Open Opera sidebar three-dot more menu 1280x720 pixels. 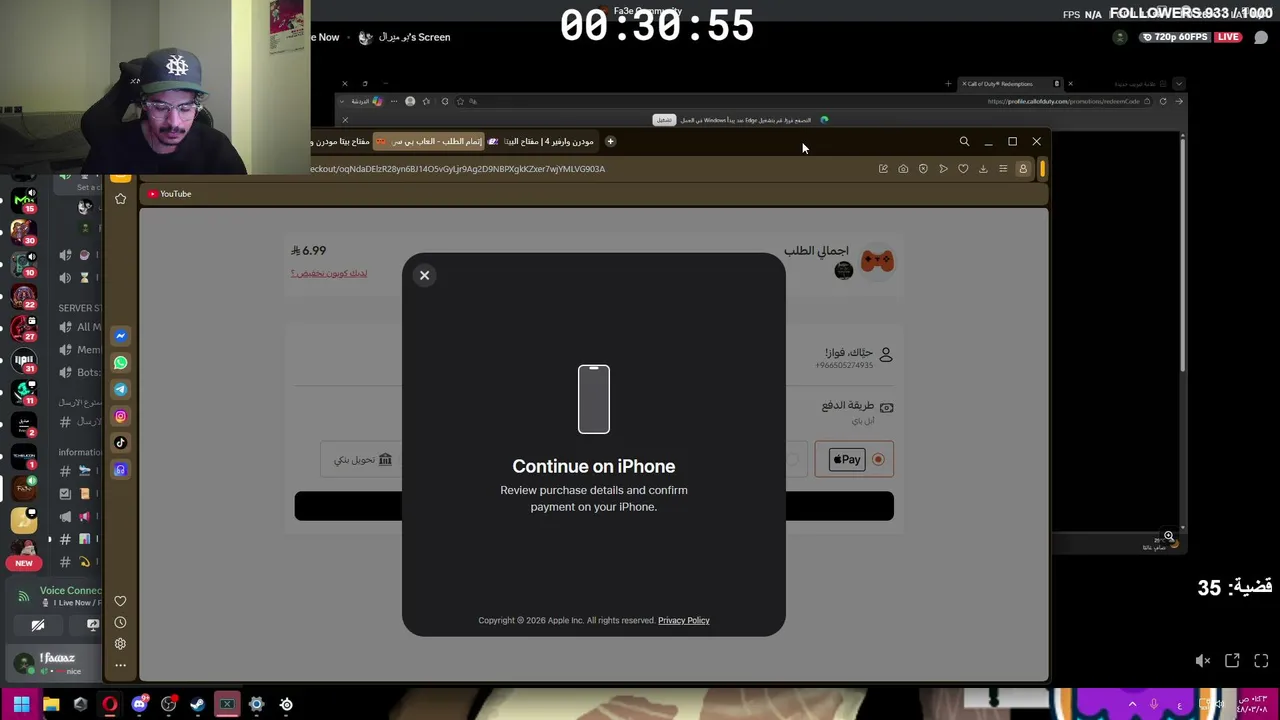120,665
